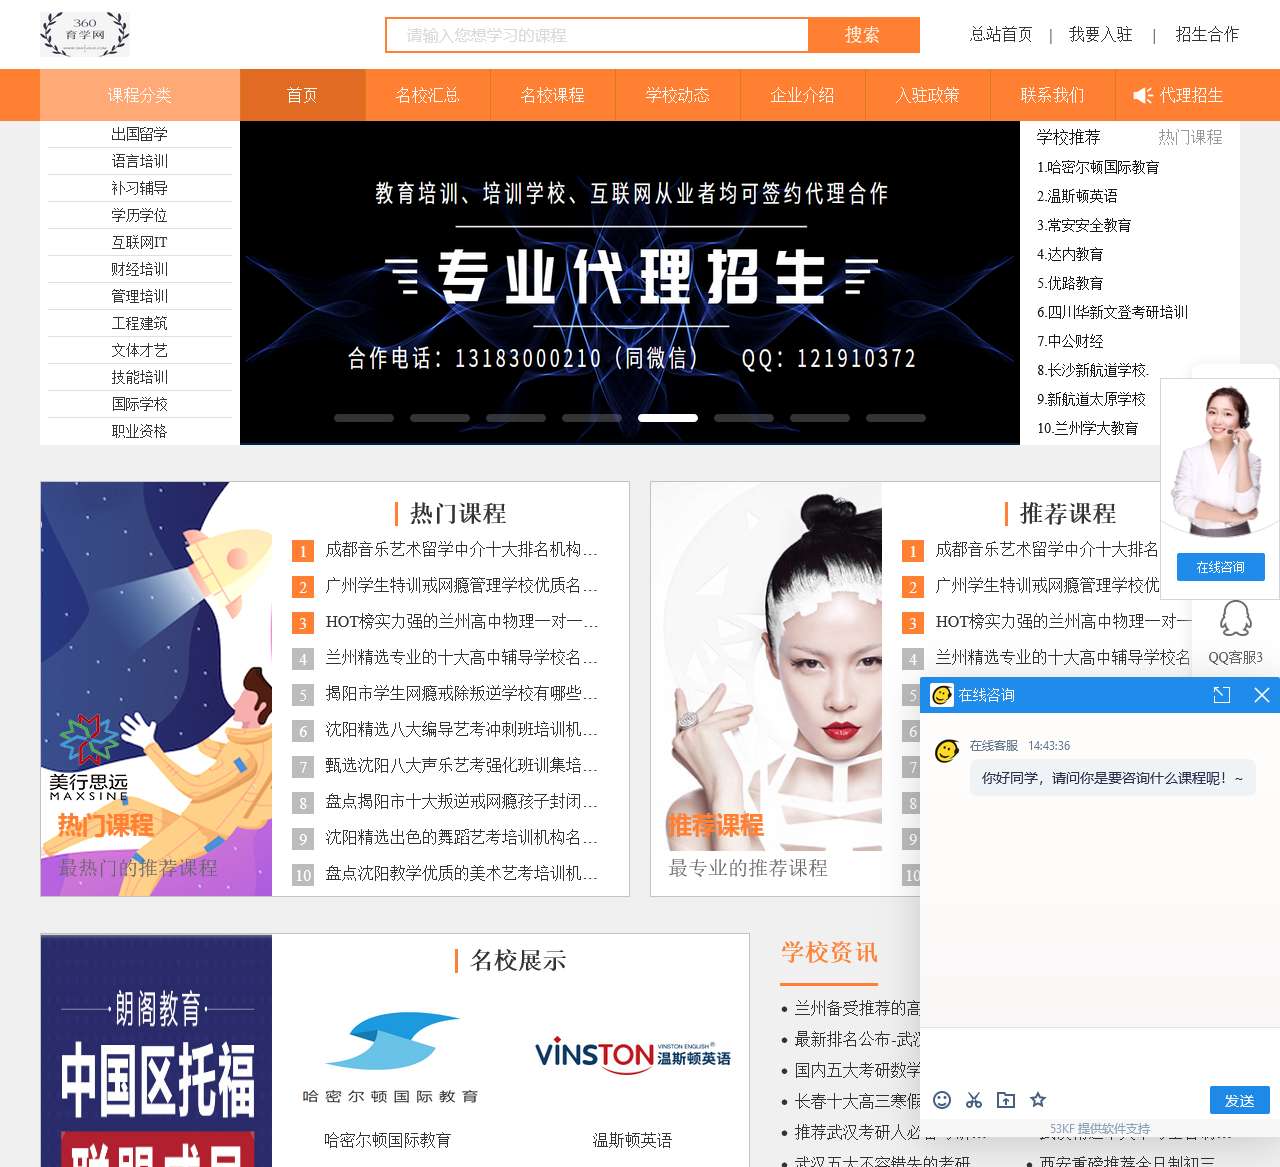Go to the 首页 nav tab
Image resolution: width=1280 pixels, height=1167 pixels.
tap(303, 95)
